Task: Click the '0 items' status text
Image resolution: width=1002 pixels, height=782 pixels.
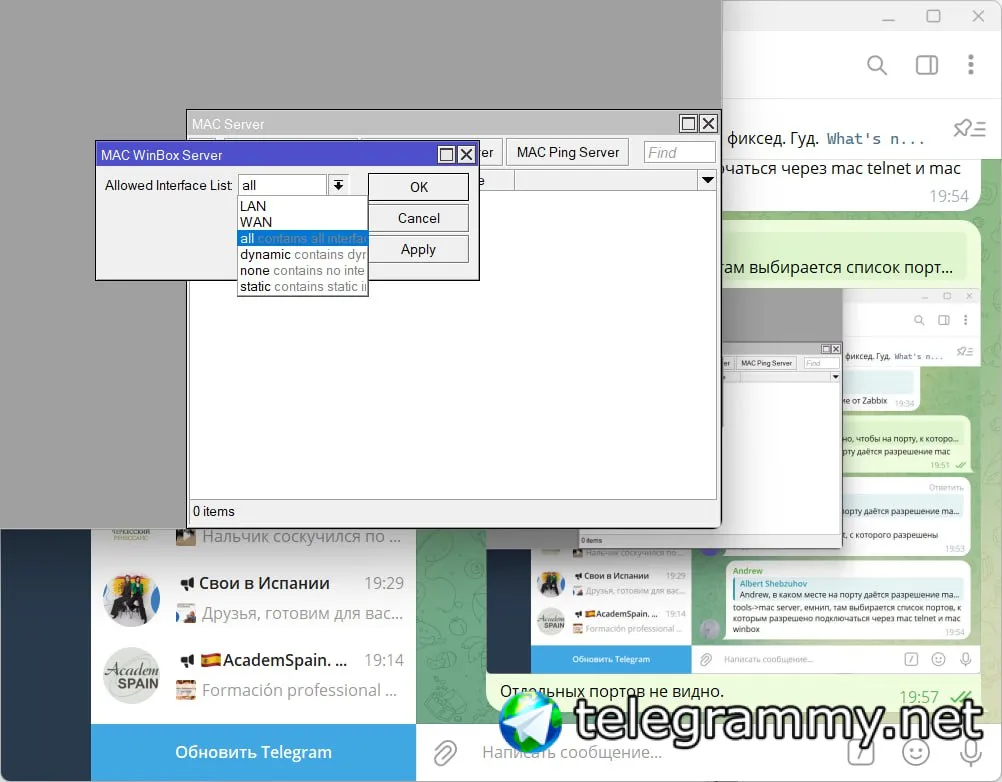Action: [x=214, y=512]
